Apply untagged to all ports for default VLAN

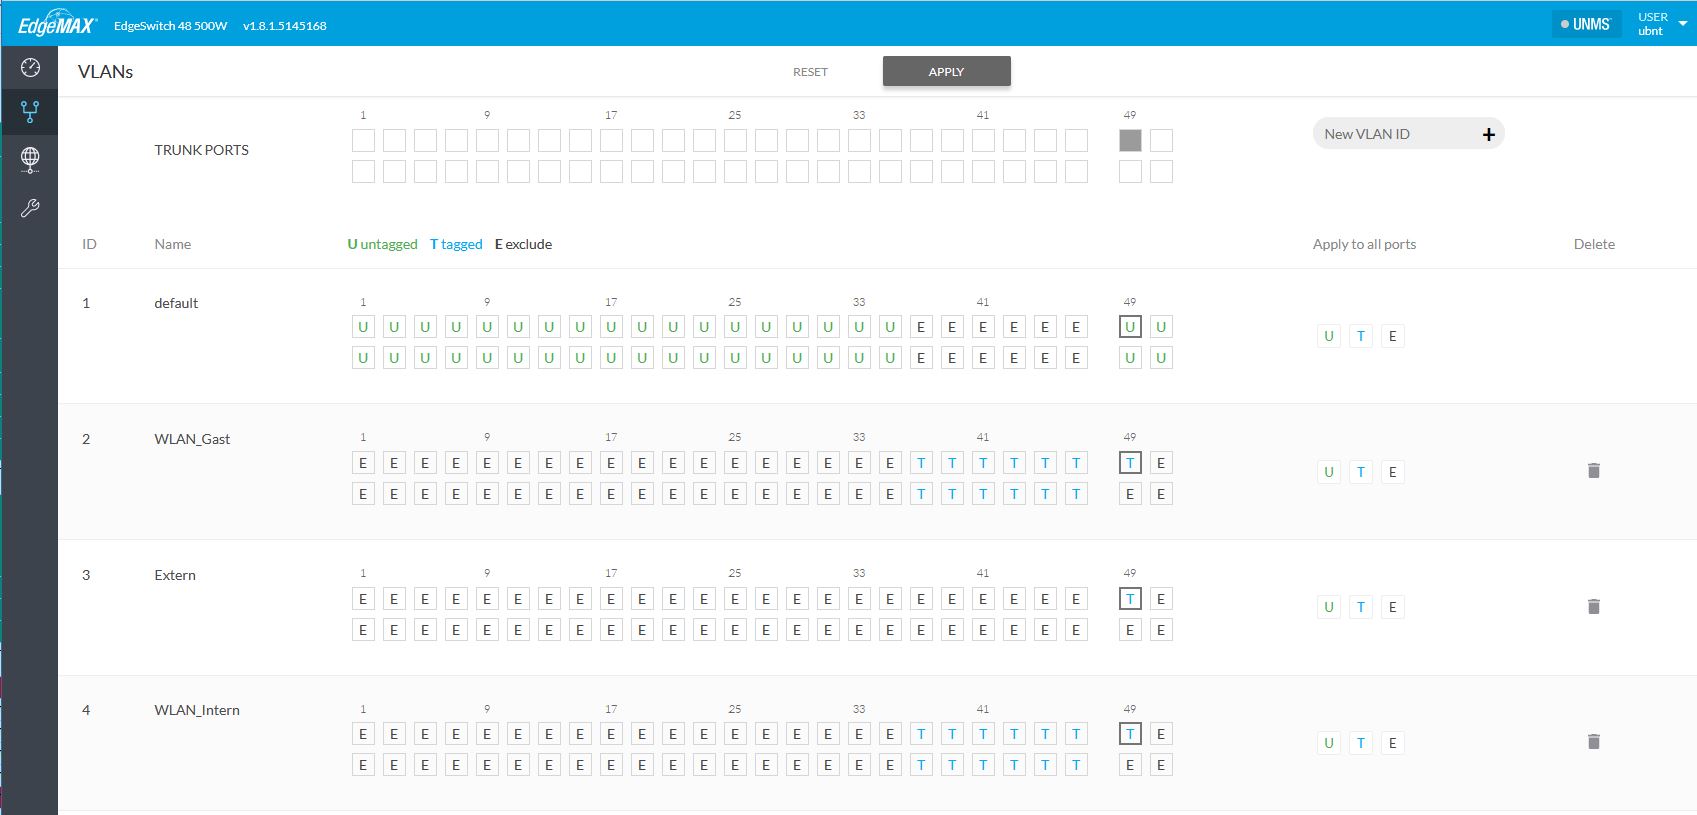[1329, 336]
